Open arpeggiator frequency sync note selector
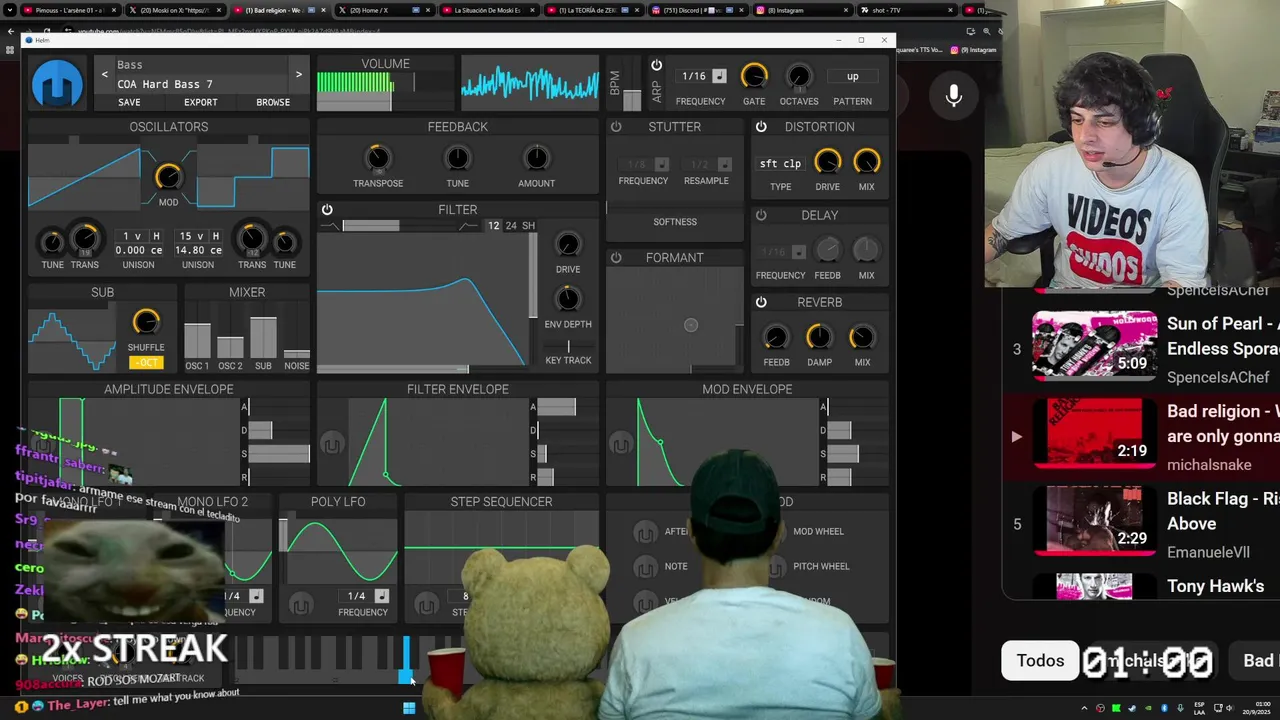This screenshot has width=1280, height=720. (x=719, y=77)
